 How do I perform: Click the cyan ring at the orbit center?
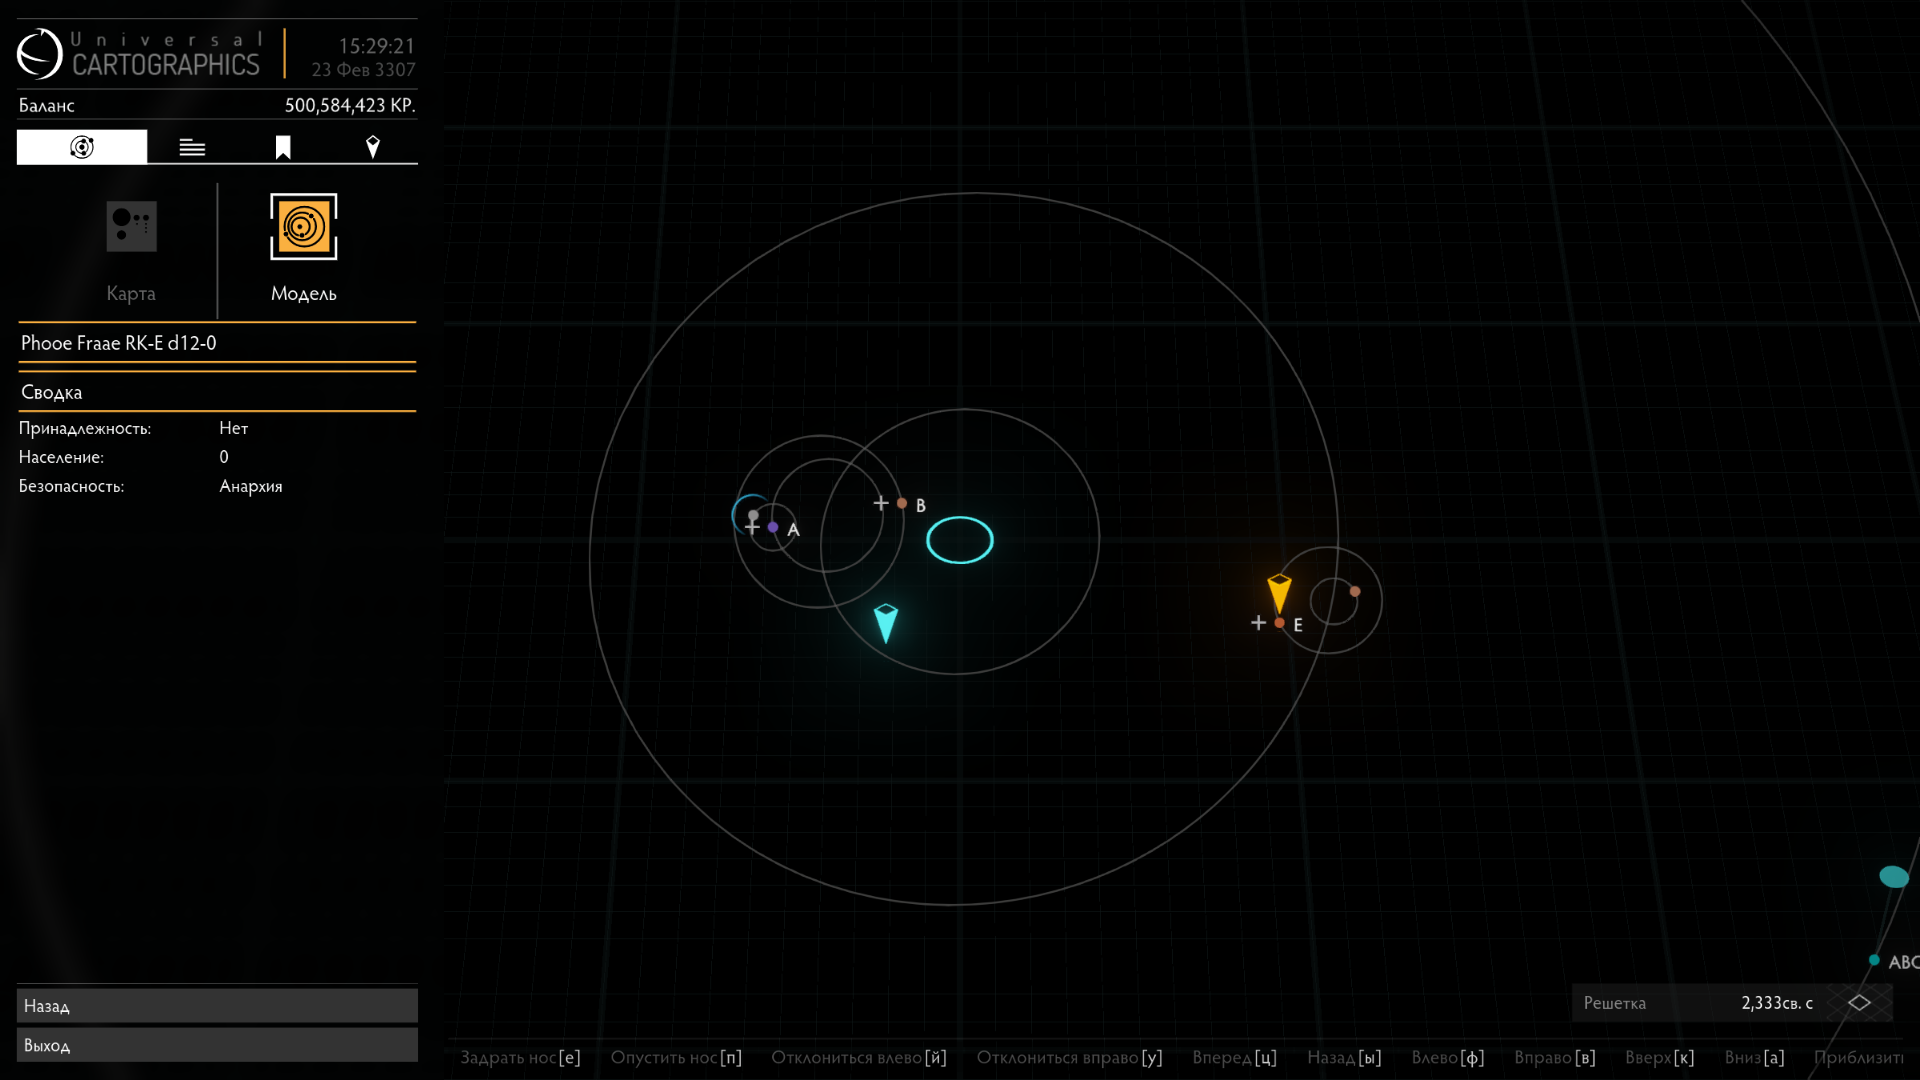(960, 540)
